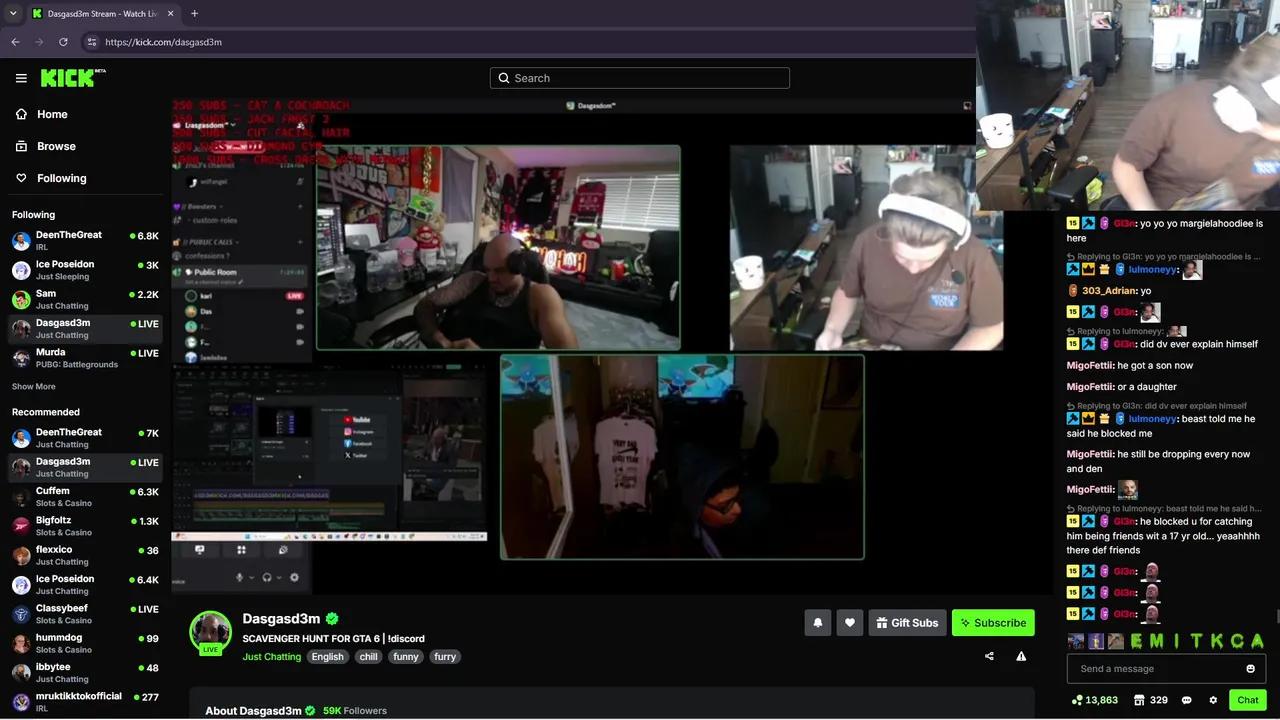Go back using the browser back arrow
Viewport: 1280px width, 720px height.
point(15,42)
